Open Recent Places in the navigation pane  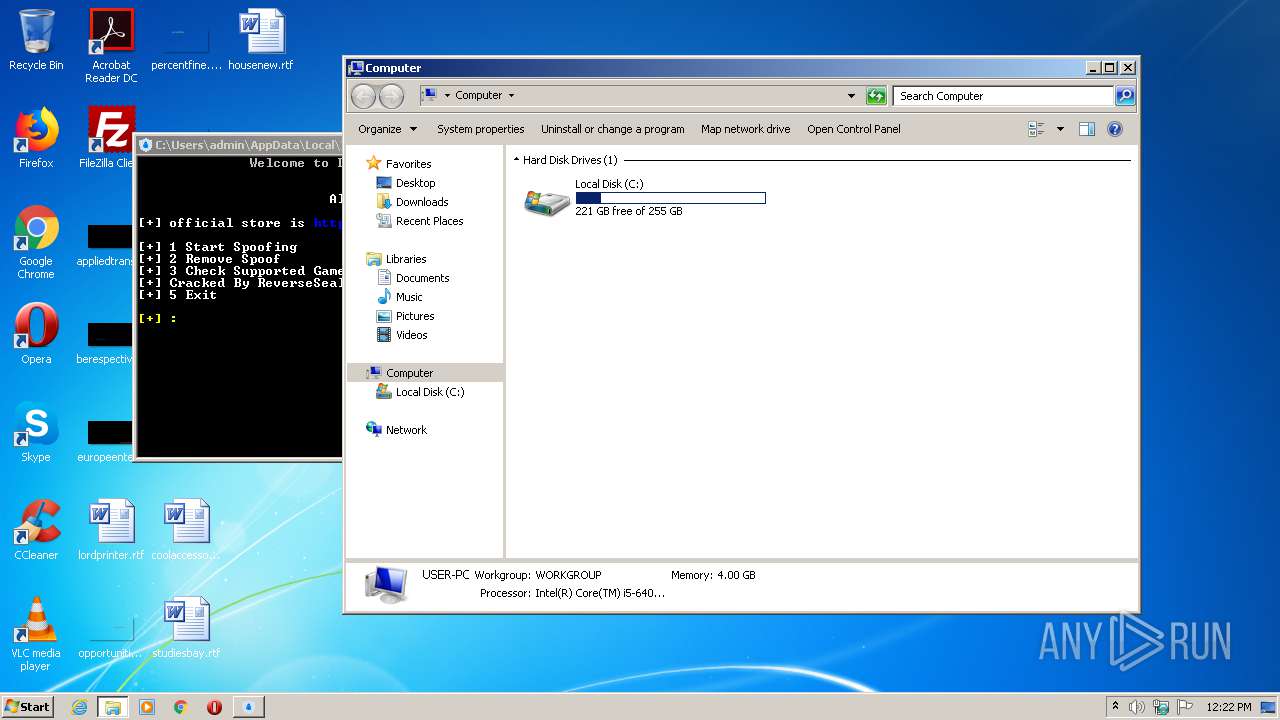click(x=429, y=221)
